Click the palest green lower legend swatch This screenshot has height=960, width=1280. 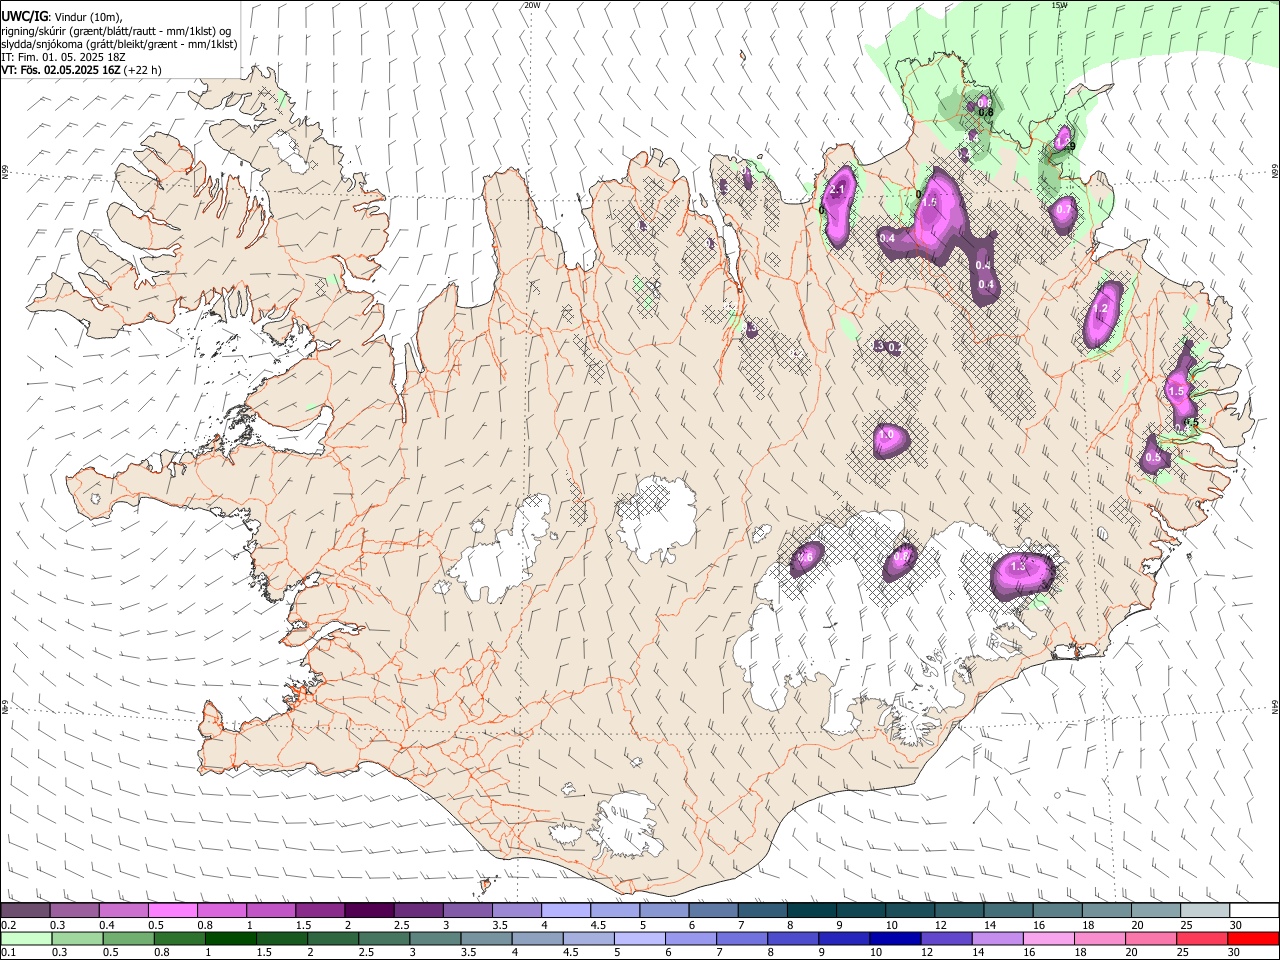click(26, 939)
